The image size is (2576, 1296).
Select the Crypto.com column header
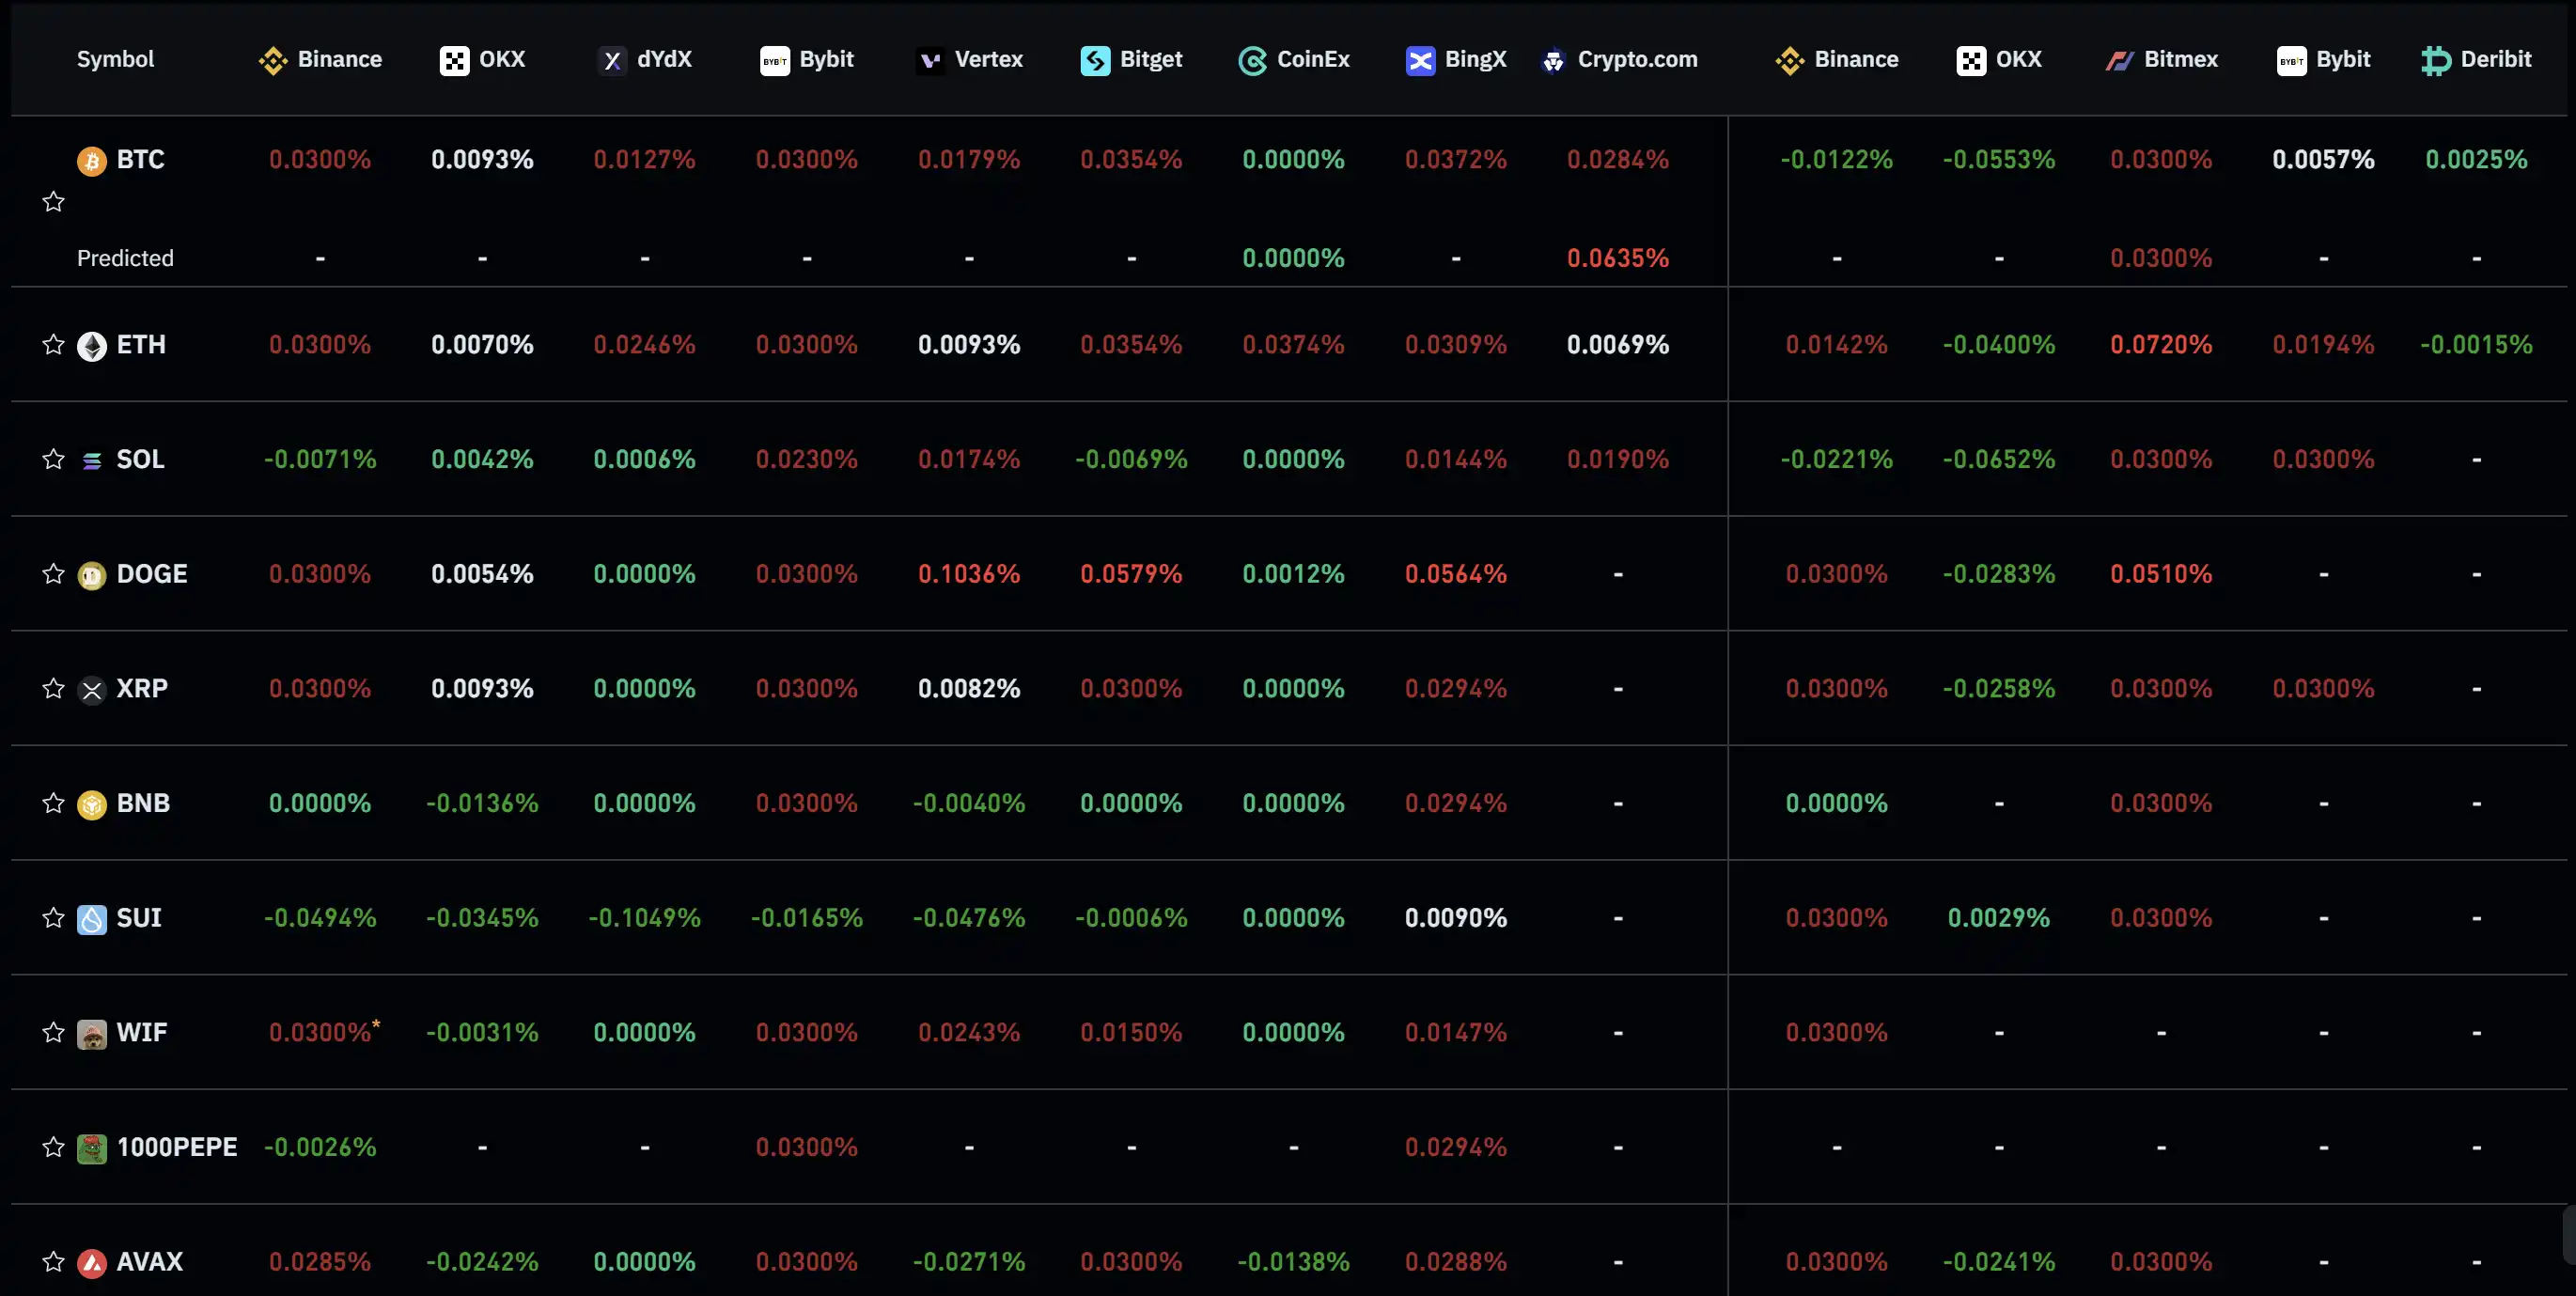tap(1636, 59)
